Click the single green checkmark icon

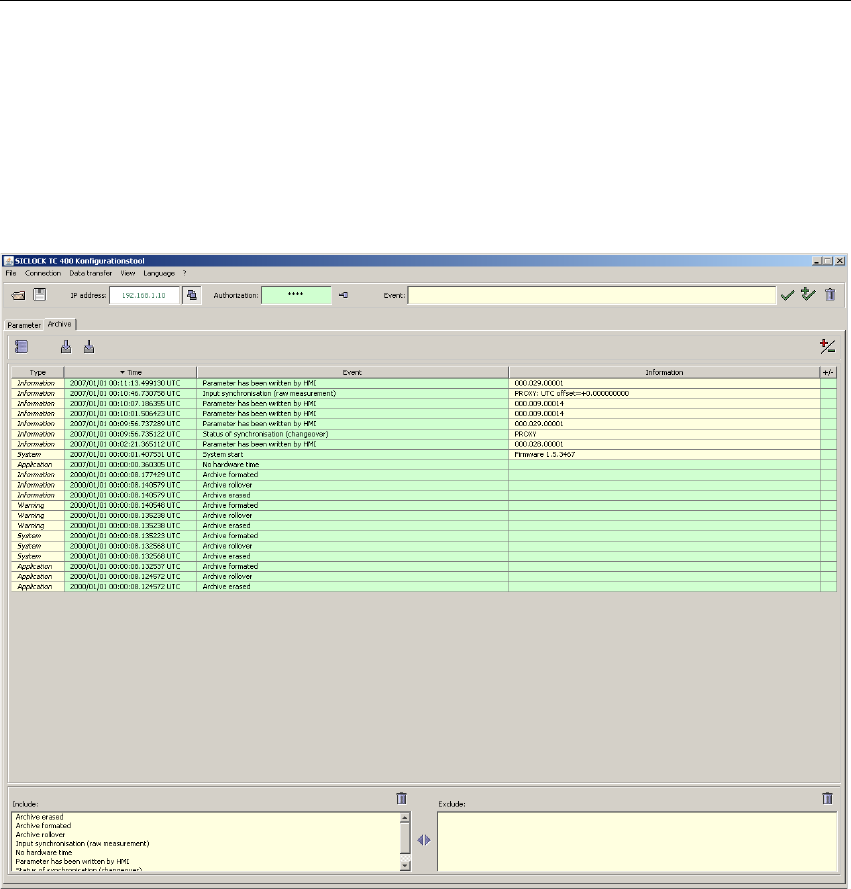coord(787,295)
